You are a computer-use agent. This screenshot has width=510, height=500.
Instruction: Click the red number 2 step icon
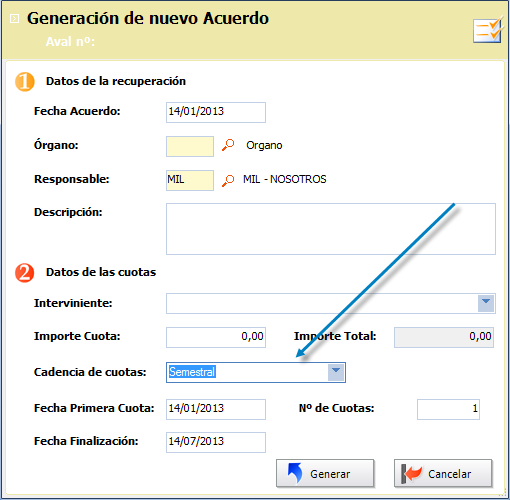pos(25,273)
